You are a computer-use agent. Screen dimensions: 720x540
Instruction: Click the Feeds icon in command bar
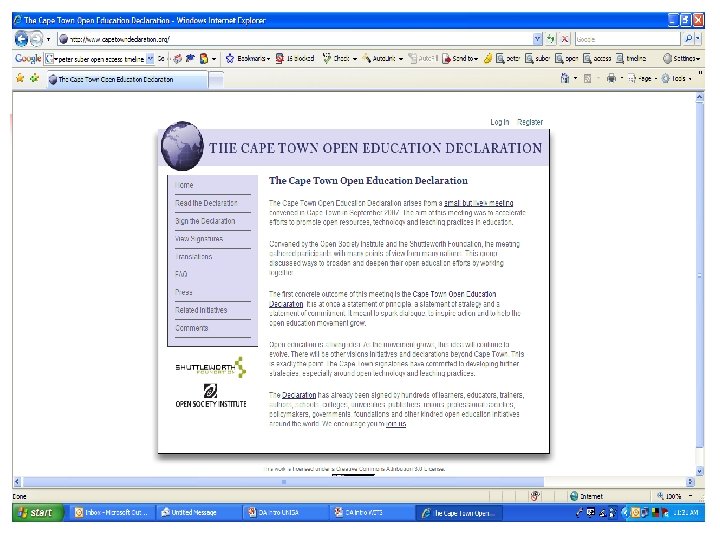[x=587, y=79]
